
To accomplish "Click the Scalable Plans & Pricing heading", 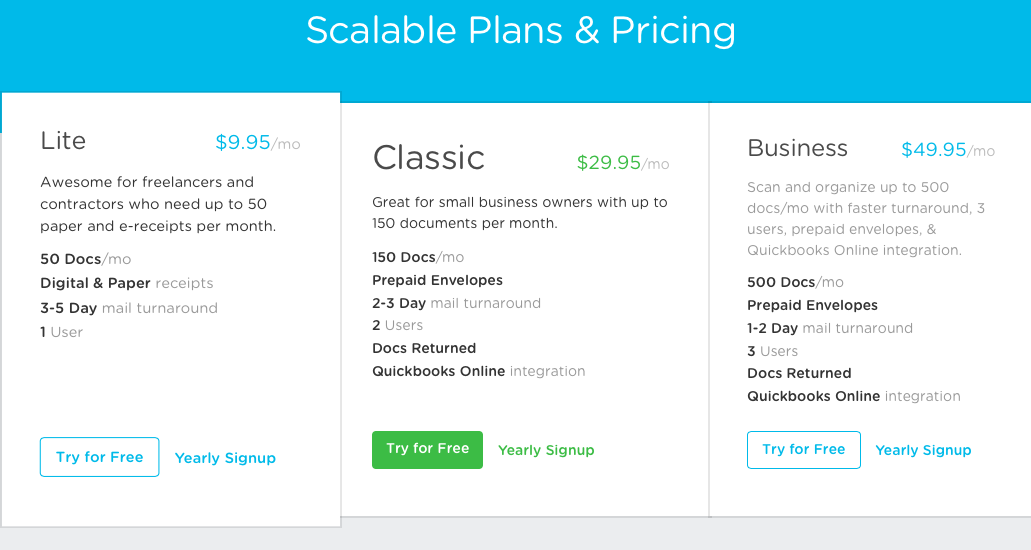I will 521,30.
